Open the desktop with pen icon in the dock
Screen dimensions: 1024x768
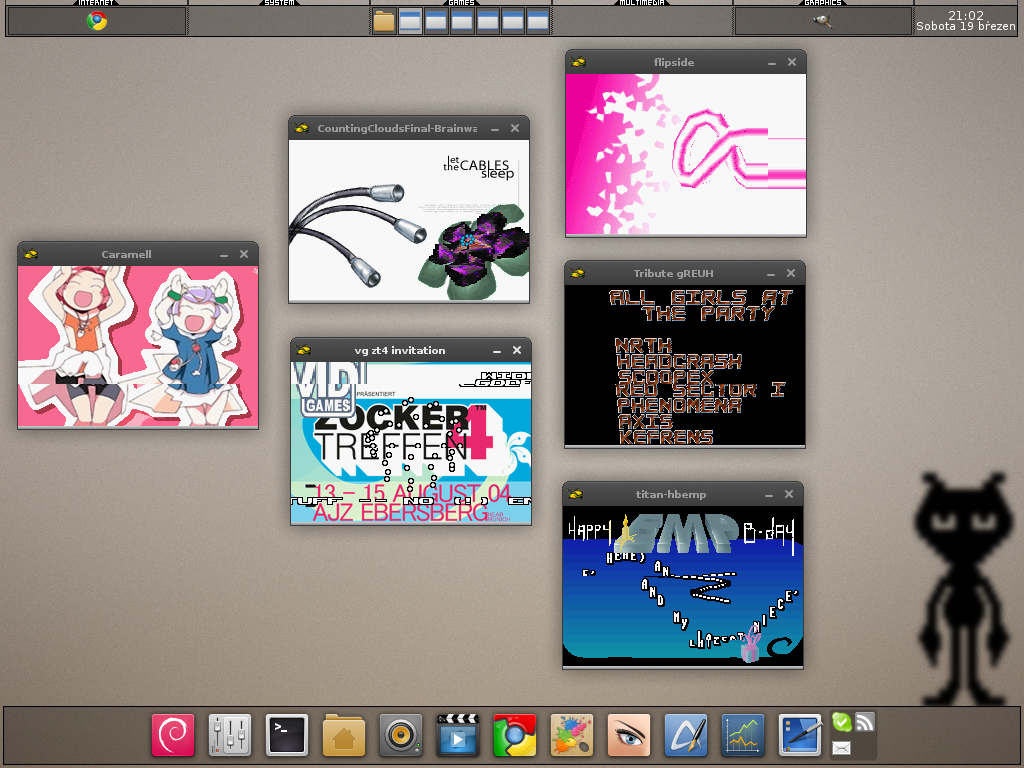tap(800, 735)
